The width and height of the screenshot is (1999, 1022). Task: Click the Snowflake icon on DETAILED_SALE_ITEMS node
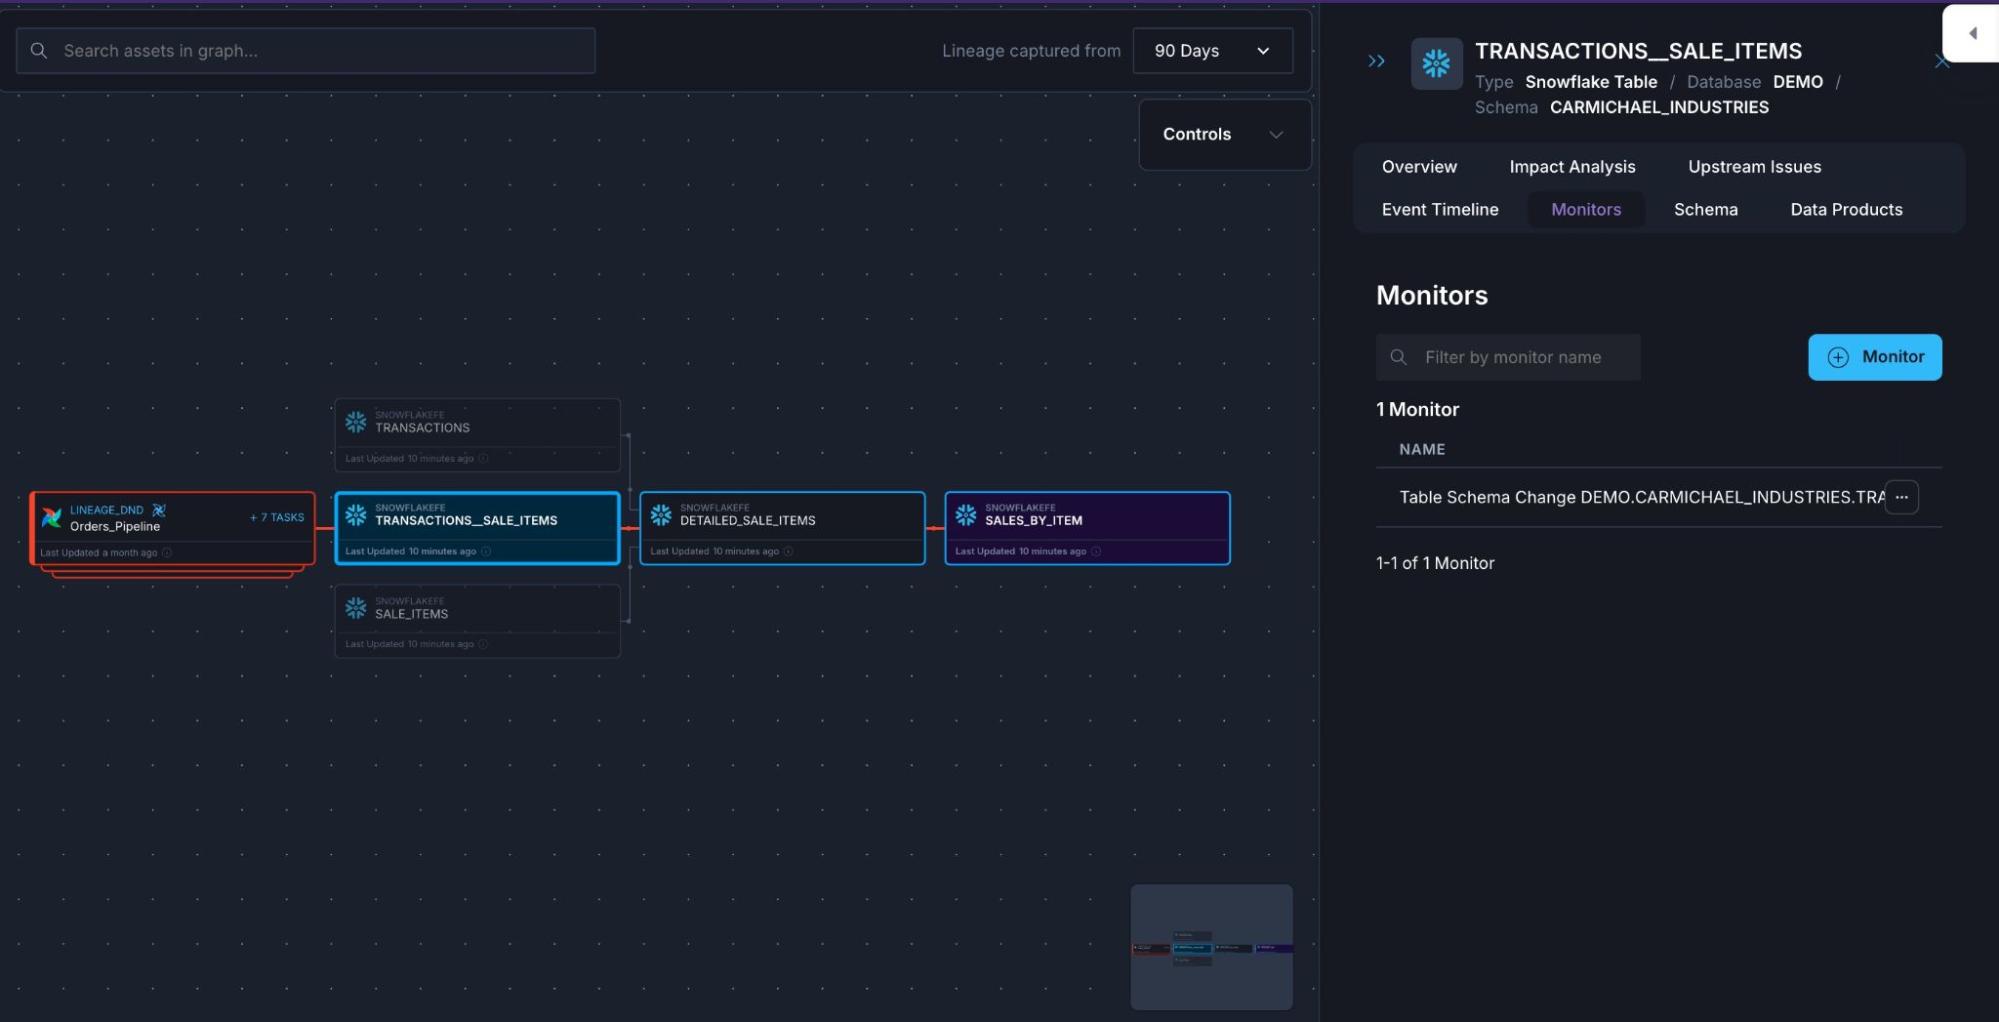tap(661, 515)
